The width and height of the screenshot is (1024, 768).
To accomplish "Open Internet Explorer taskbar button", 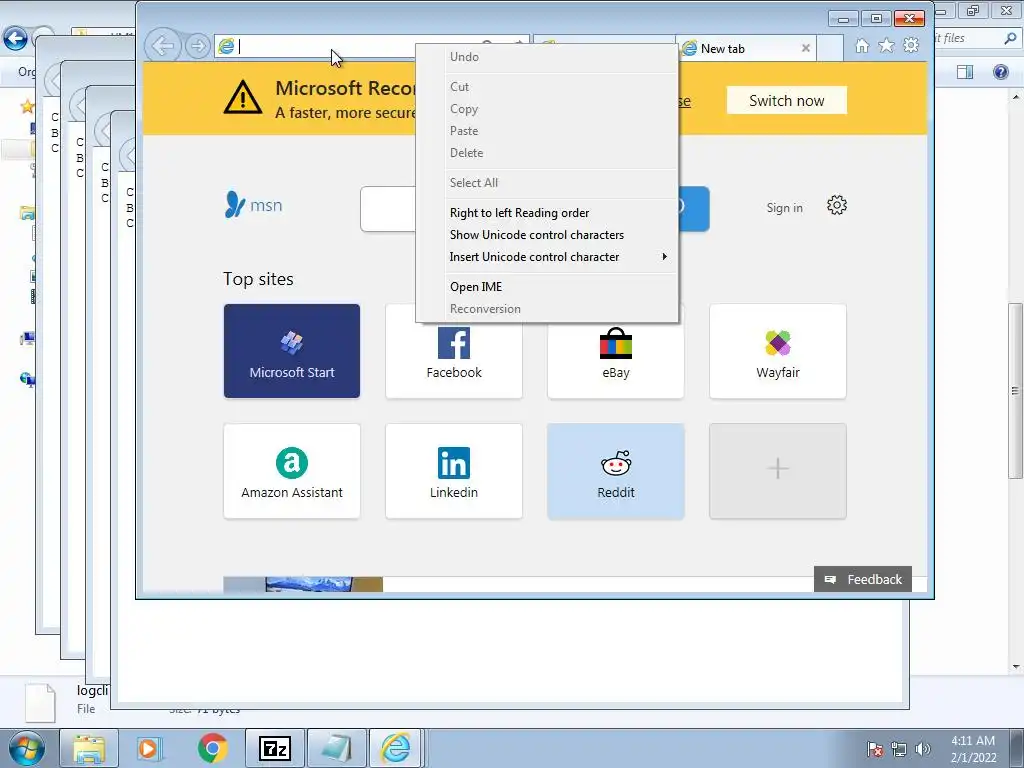I will point(396,748).
